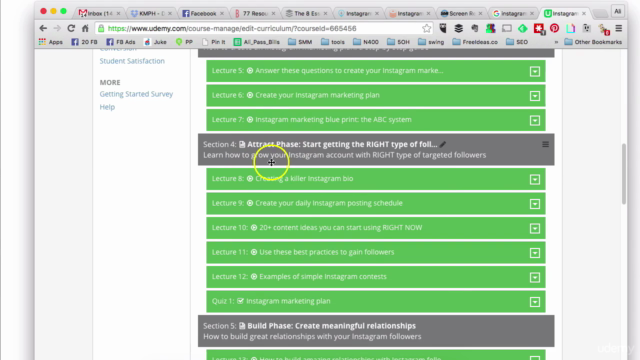640x360 pixels.
Task: Click the quiz checkmark icon in Quiz 1
Action: (x=240, y=301)
